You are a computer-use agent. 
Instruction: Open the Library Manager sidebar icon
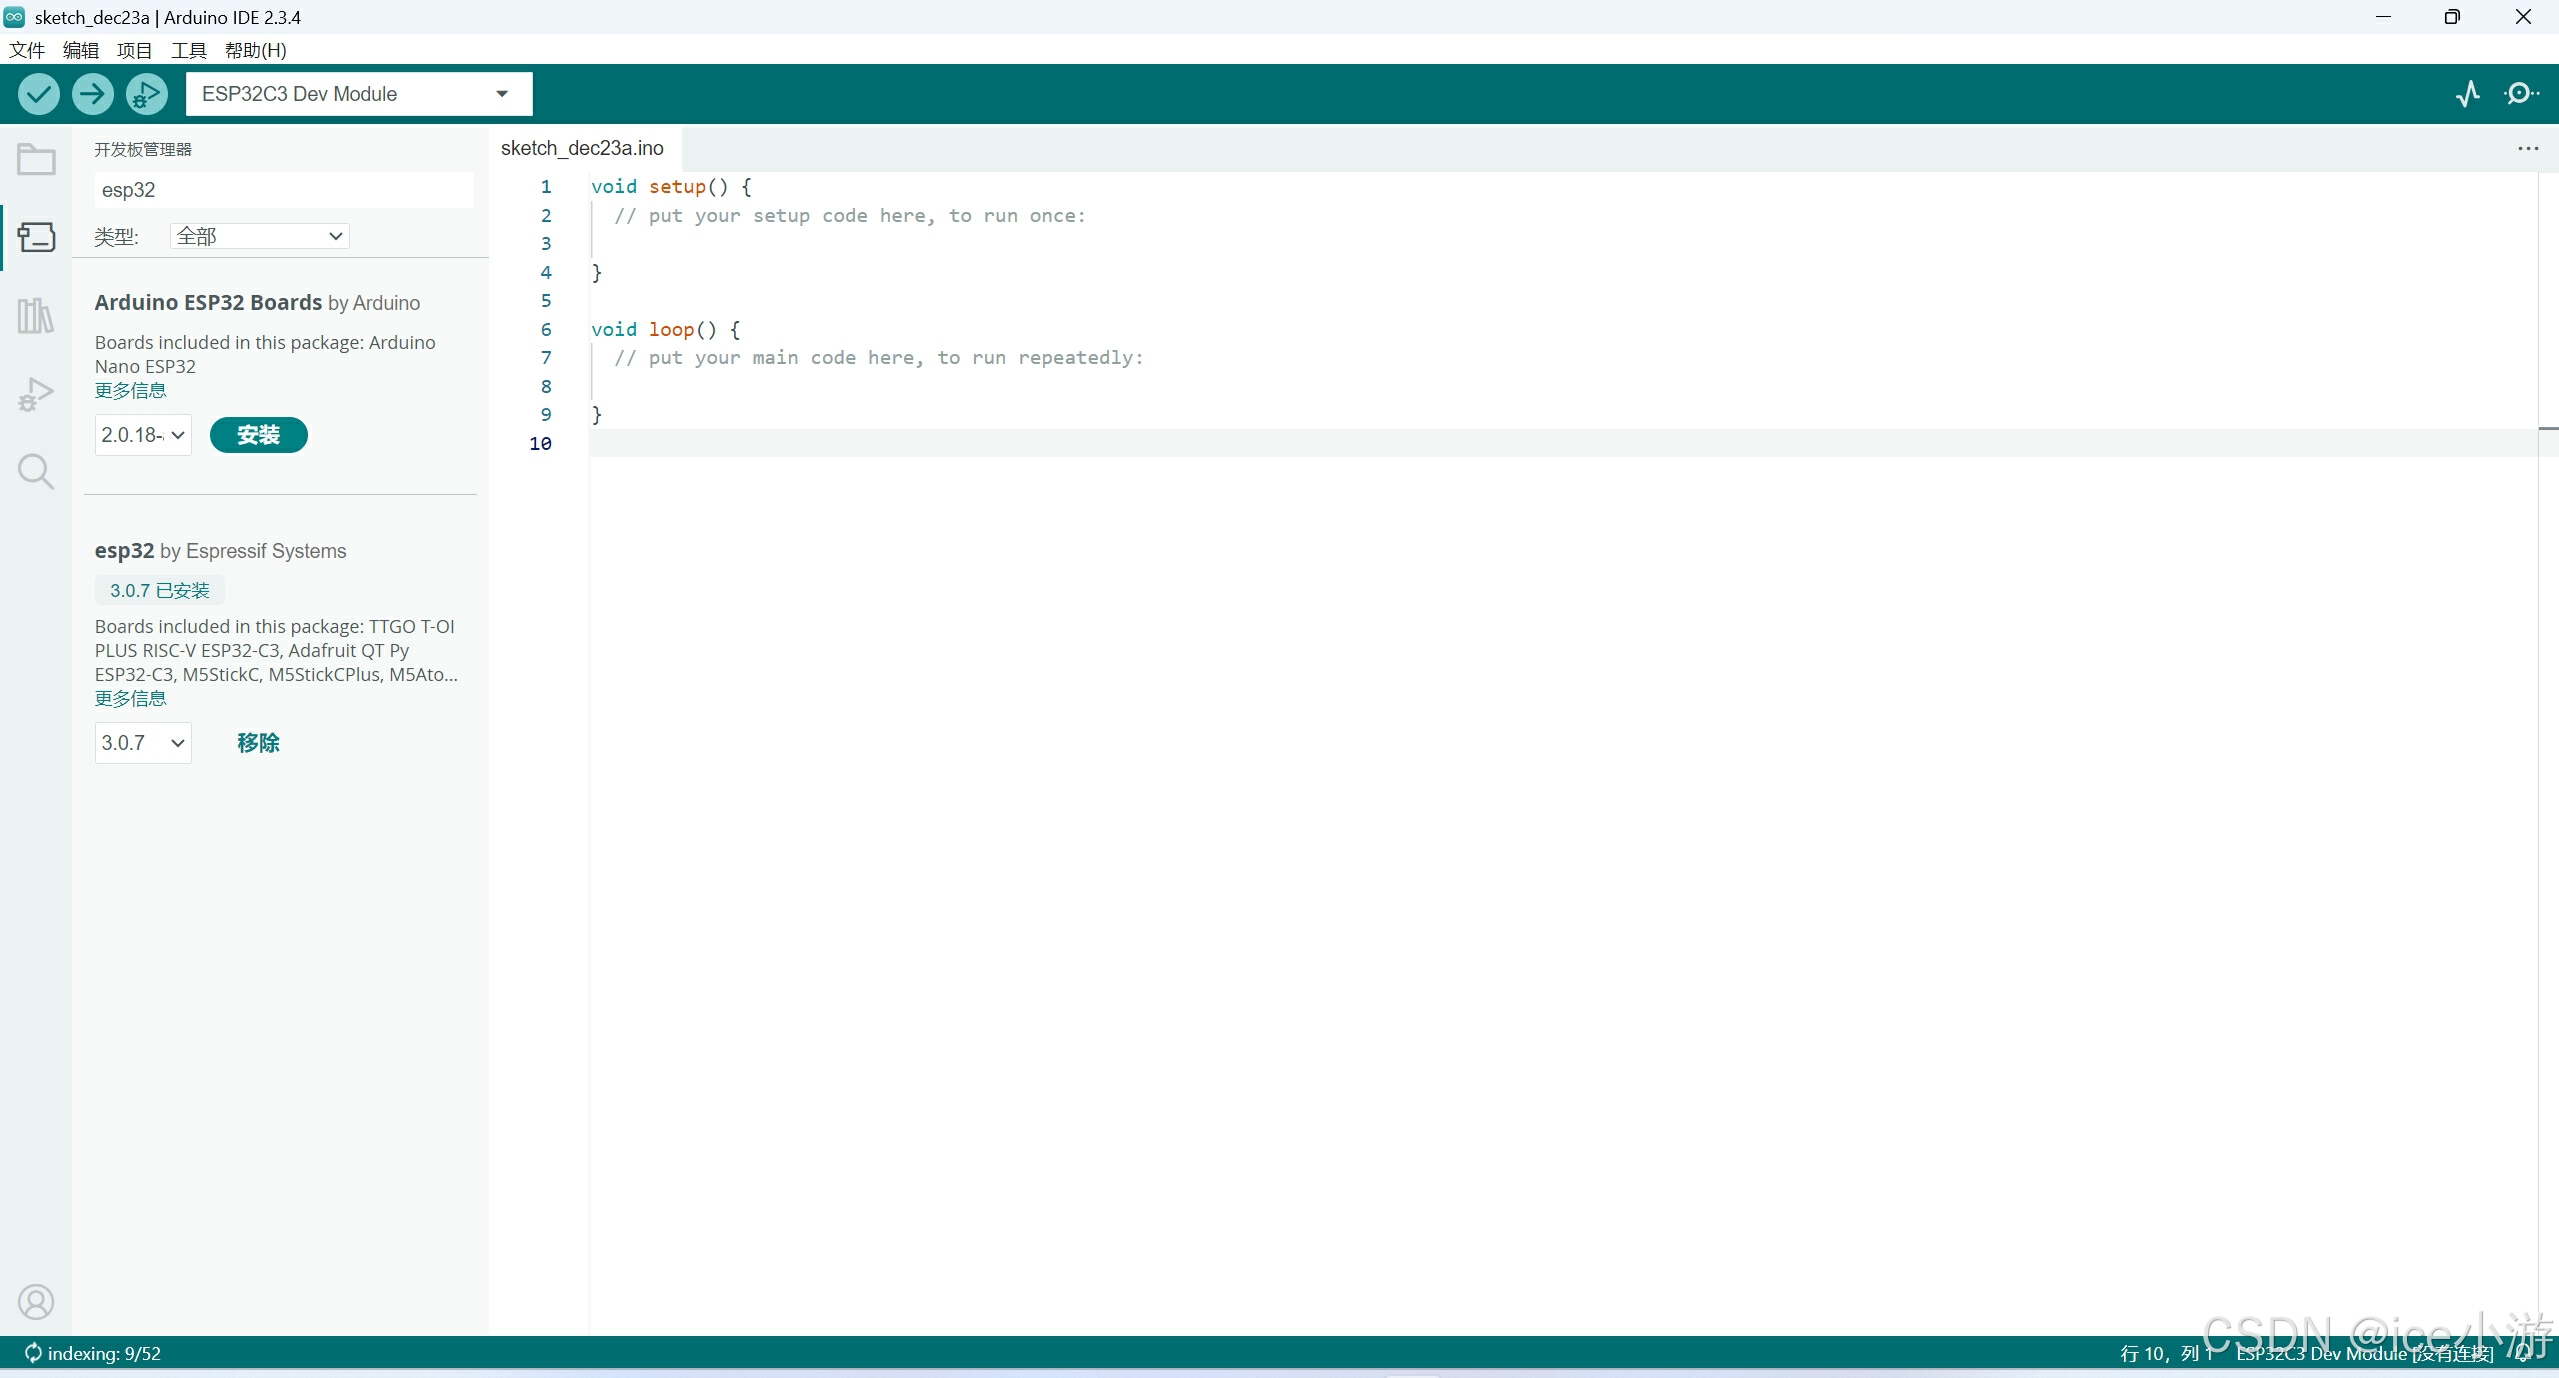pos(36,316)
